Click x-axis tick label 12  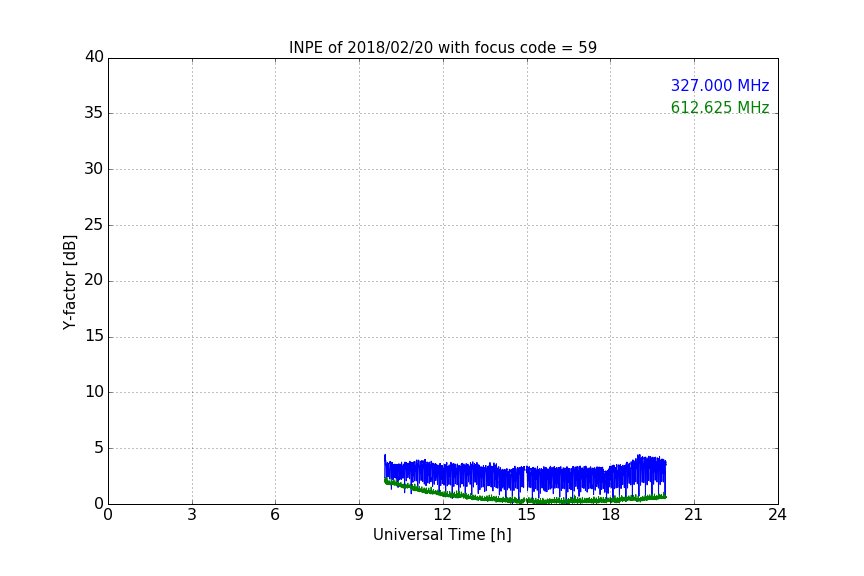click(442, 515)
